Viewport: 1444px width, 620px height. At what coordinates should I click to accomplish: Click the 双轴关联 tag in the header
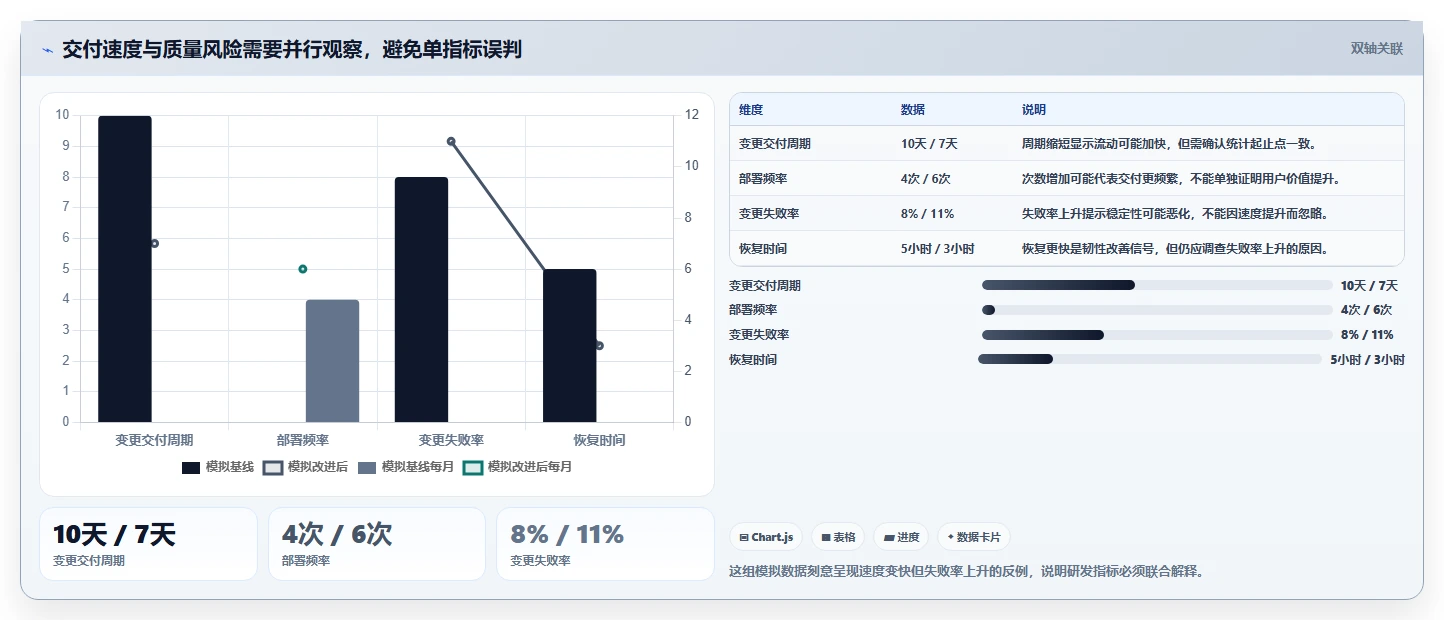point(1377,48)
